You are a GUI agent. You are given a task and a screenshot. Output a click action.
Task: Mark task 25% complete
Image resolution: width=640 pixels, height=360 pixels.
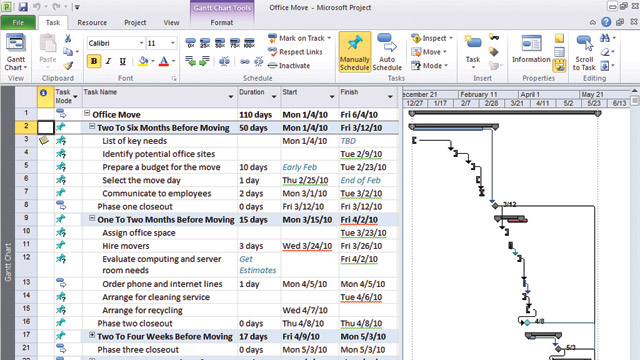(x=205, y=42)
